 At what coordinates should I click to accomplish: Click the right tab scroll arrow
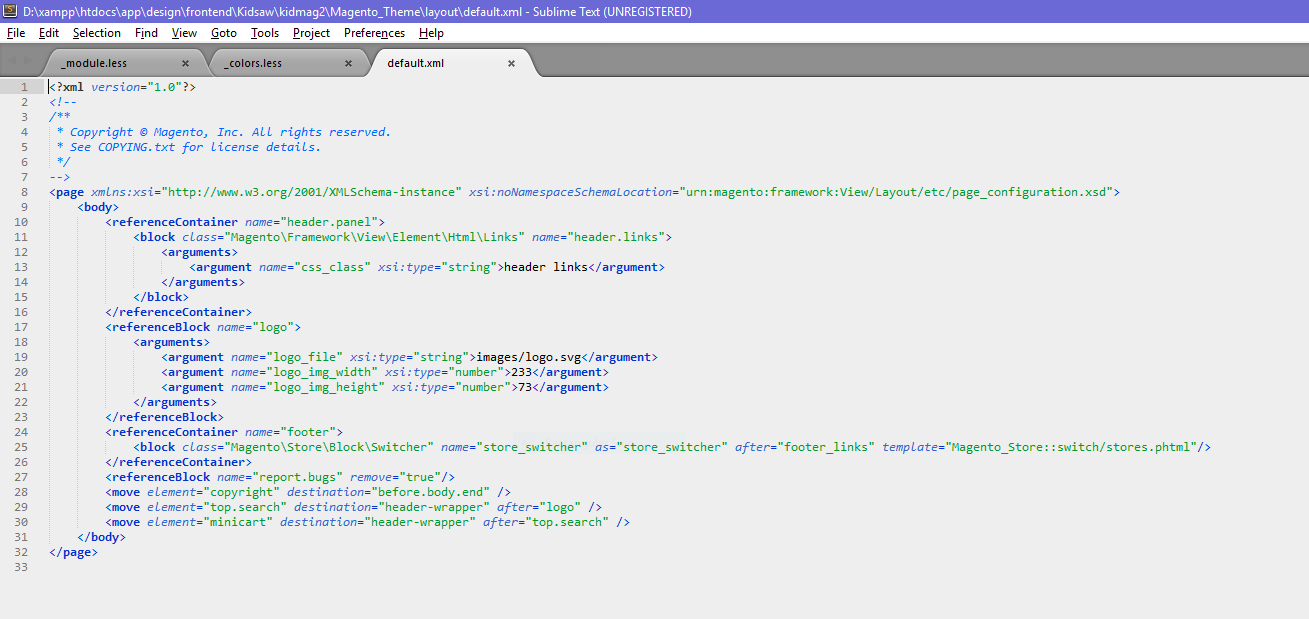pos(28,62)
